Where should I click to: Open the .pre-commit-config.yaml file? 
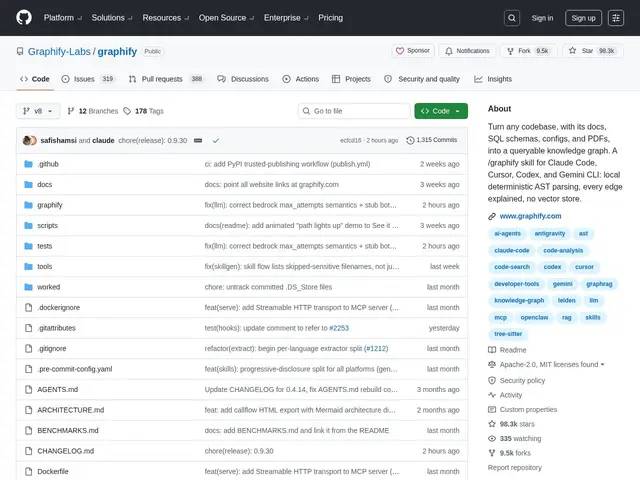pyautogui.click(x=75, y=369)
